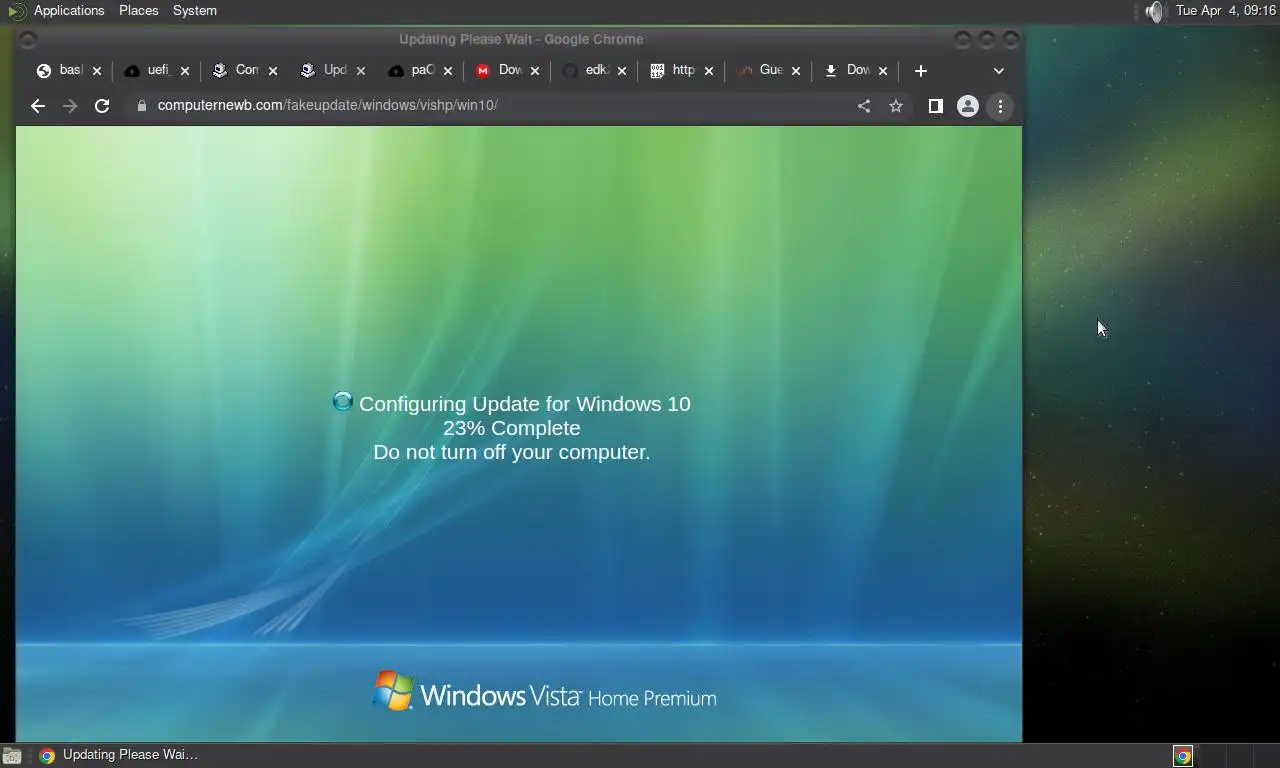Switch to the 'bas' tab
Image resolution: width=1280 pixels, height=768 pixels.
[70, 71]
